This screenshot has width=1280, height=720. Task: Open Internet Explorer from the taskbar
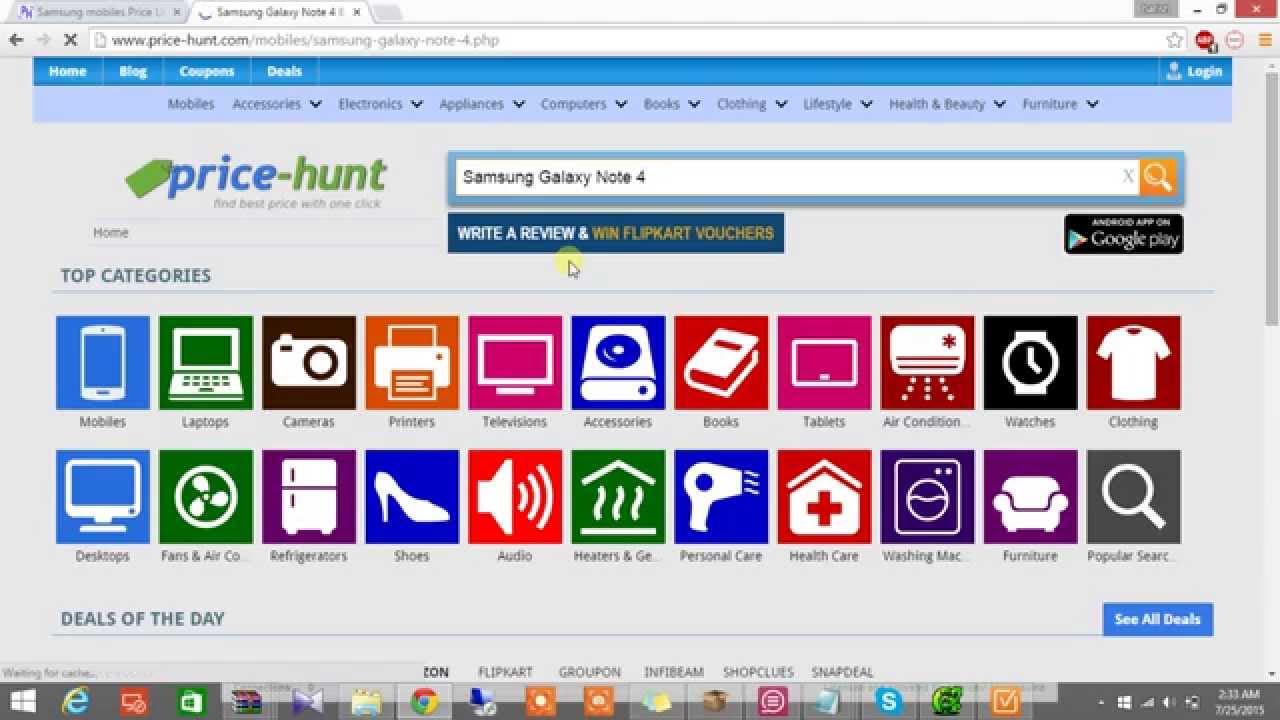[x=74, y=701]
